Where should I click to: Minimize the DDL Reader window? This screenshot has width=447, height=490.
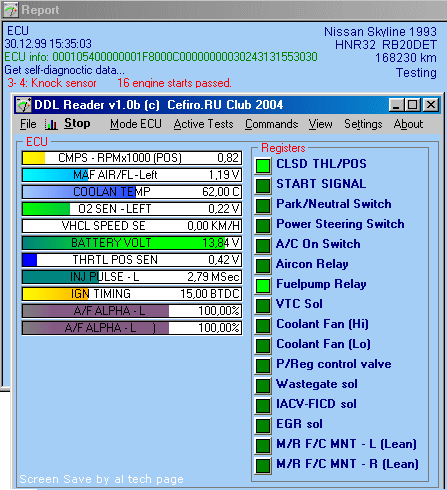coord(396,105)
